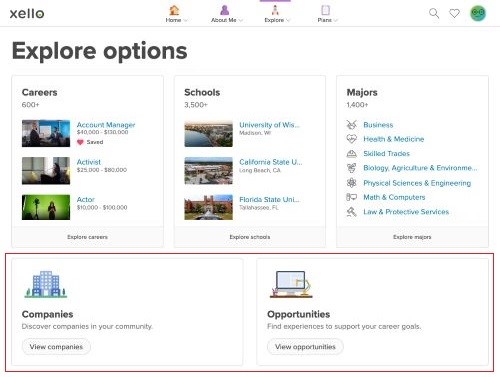Expand the Explore menu label
This screenshot has height=377, width=500.
[x=277, y=20]
